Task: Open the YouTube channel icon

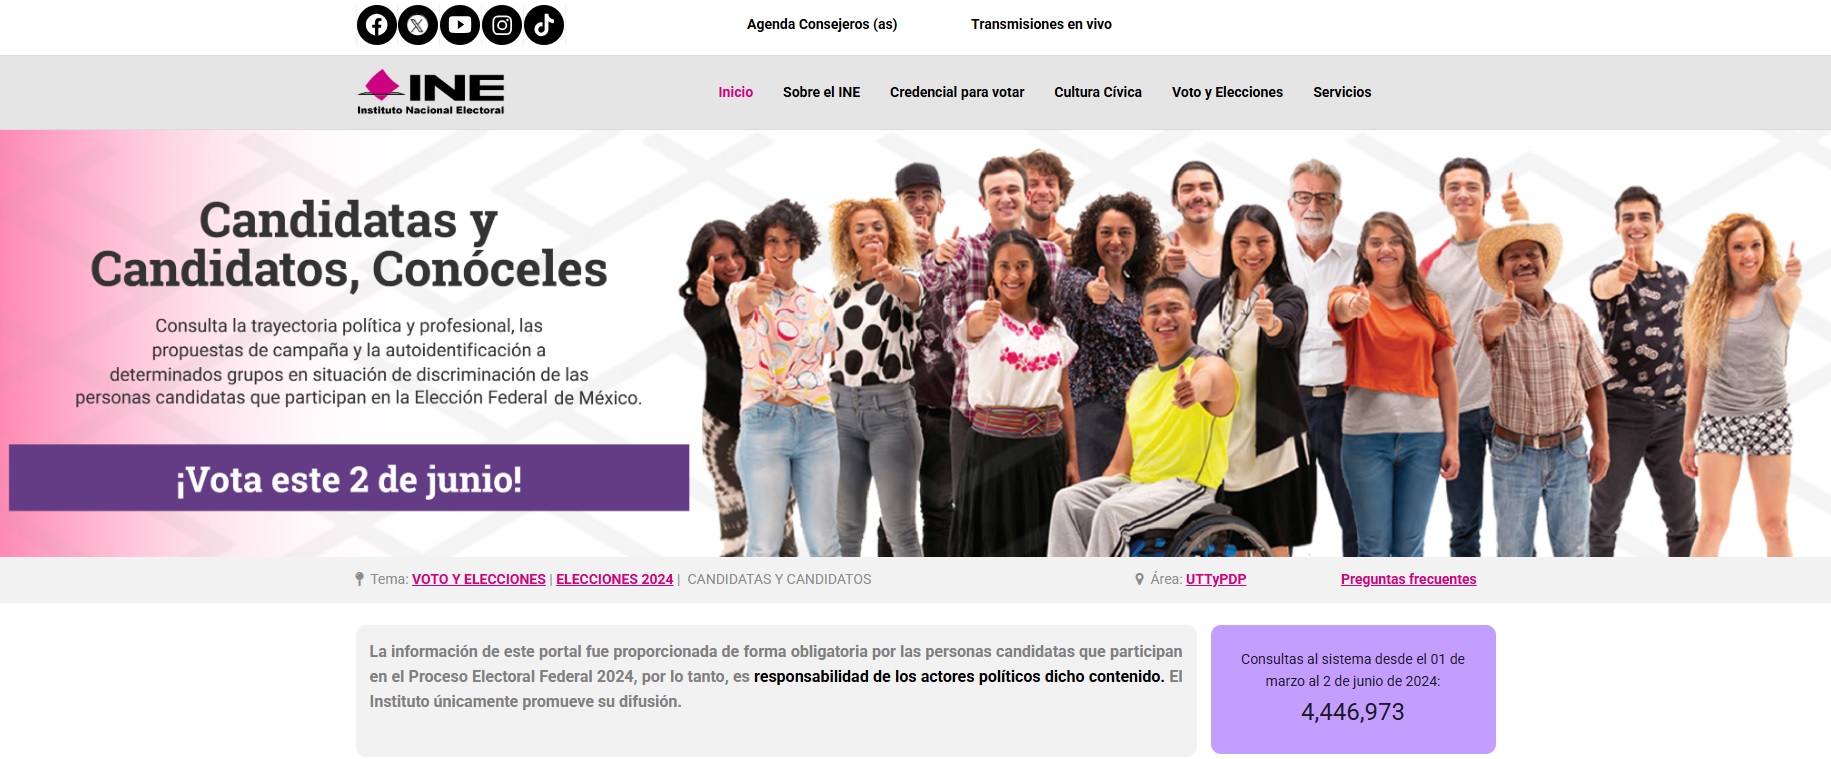Action: 460,25
